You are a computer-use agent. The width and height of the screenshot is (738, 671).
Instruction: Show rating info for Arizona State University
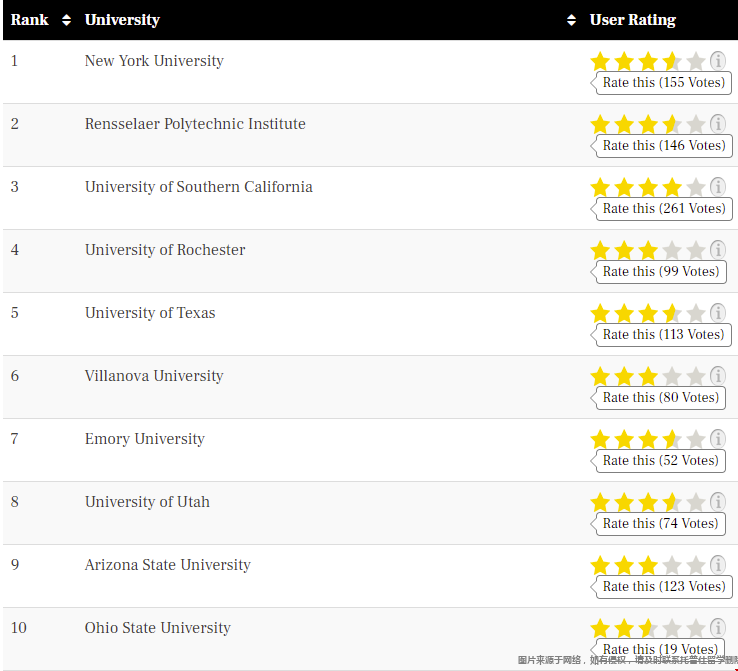click(717, 565)
